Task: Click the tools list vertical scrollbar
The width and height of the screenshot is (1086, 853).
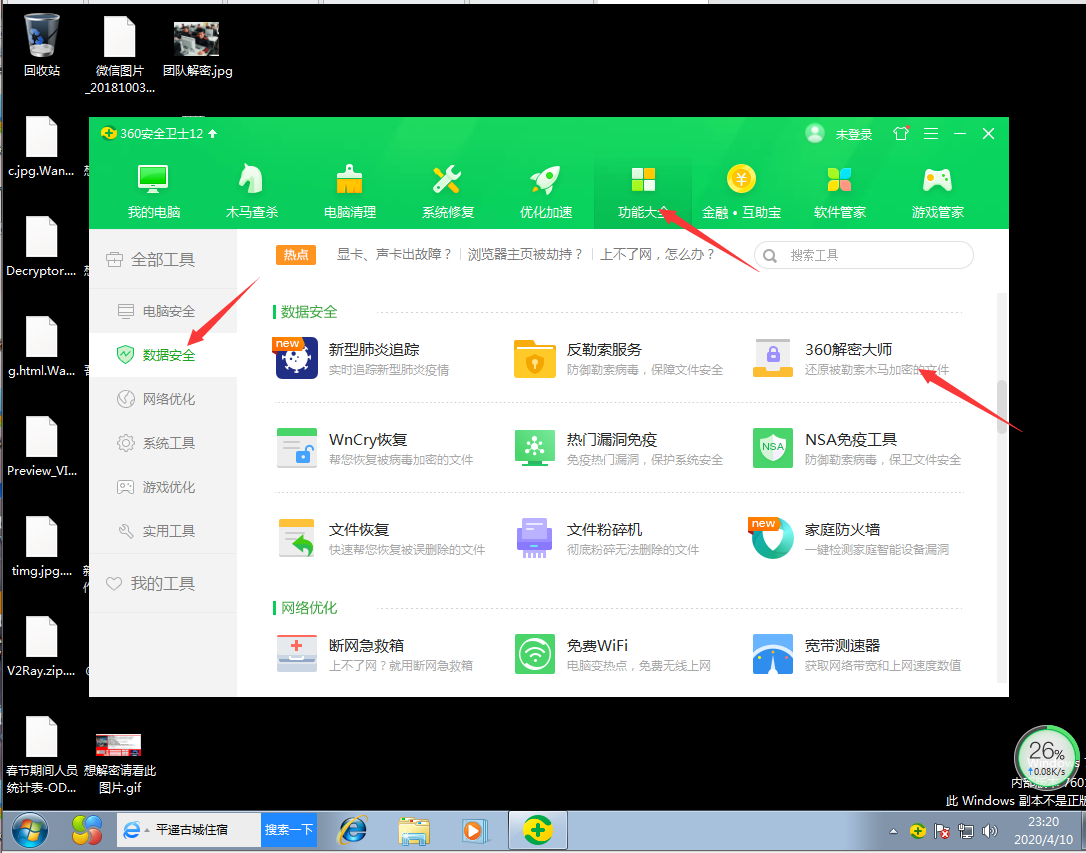Action: coord(1002,407)
